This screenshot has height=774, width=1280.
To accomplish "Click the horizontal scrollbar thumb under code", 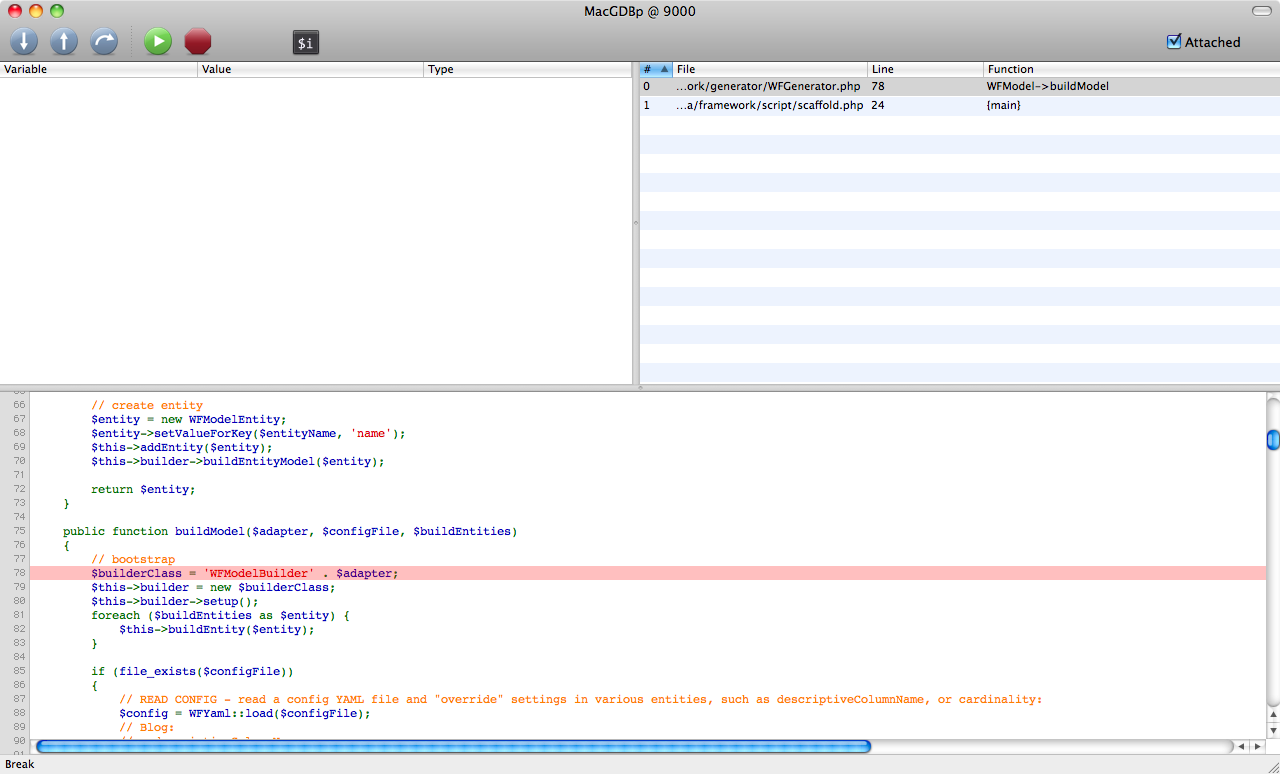I will pos(453,746).
